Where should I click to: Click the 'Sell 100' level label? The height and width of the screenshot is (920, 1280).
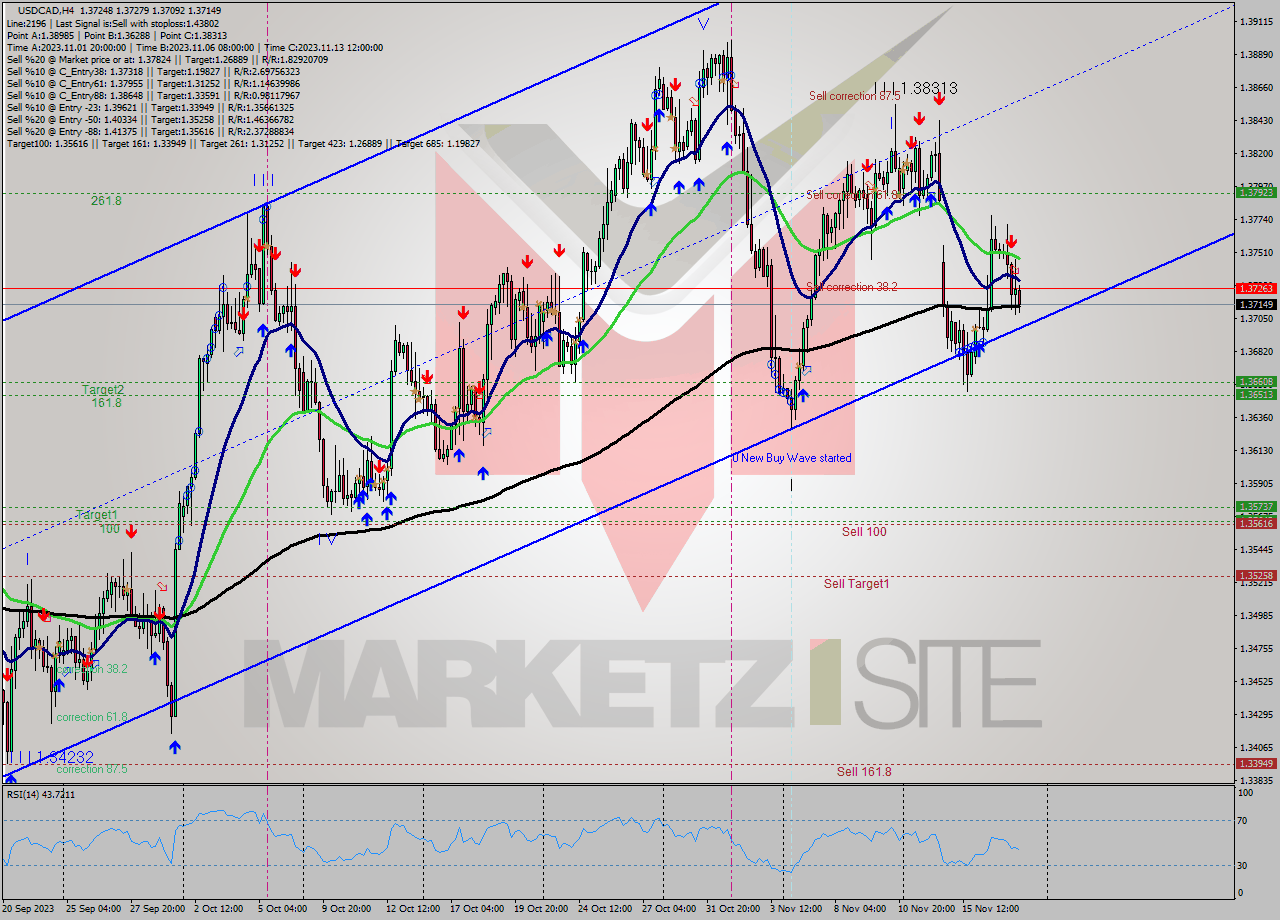tap(864, 532)
